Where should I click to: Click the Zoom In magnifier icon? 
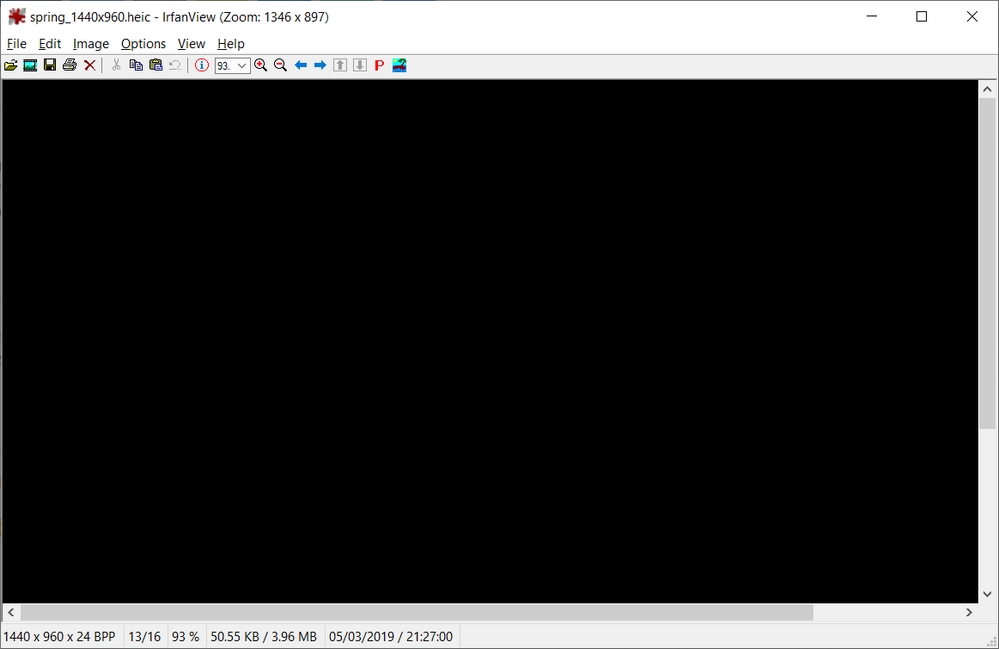pyautogui.click(x=261, y=65)
